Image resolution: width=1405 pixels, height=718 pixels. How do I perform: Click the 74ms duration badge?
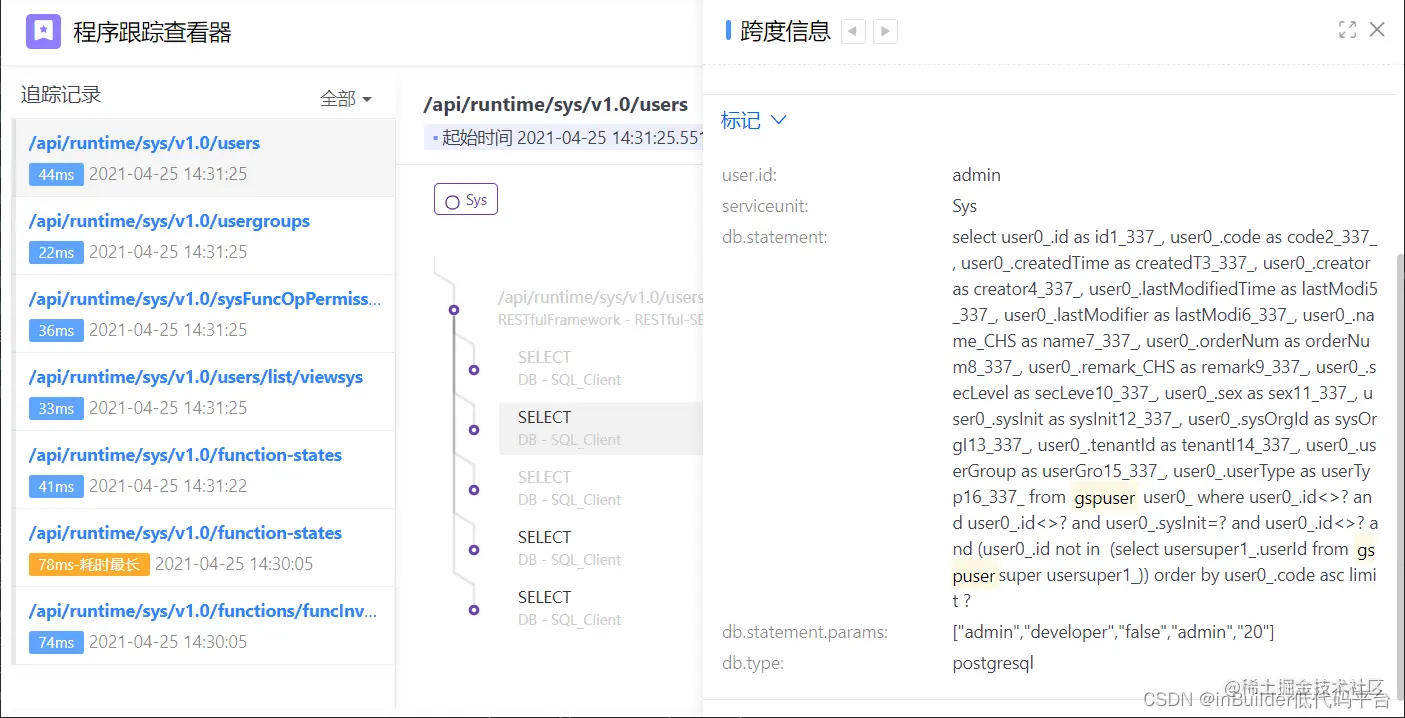click(56, 642)
